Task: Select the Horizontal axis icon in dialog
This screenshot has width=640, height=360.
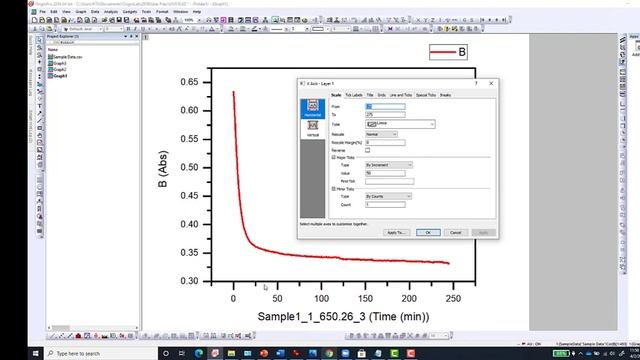Action: coord(313,109)
